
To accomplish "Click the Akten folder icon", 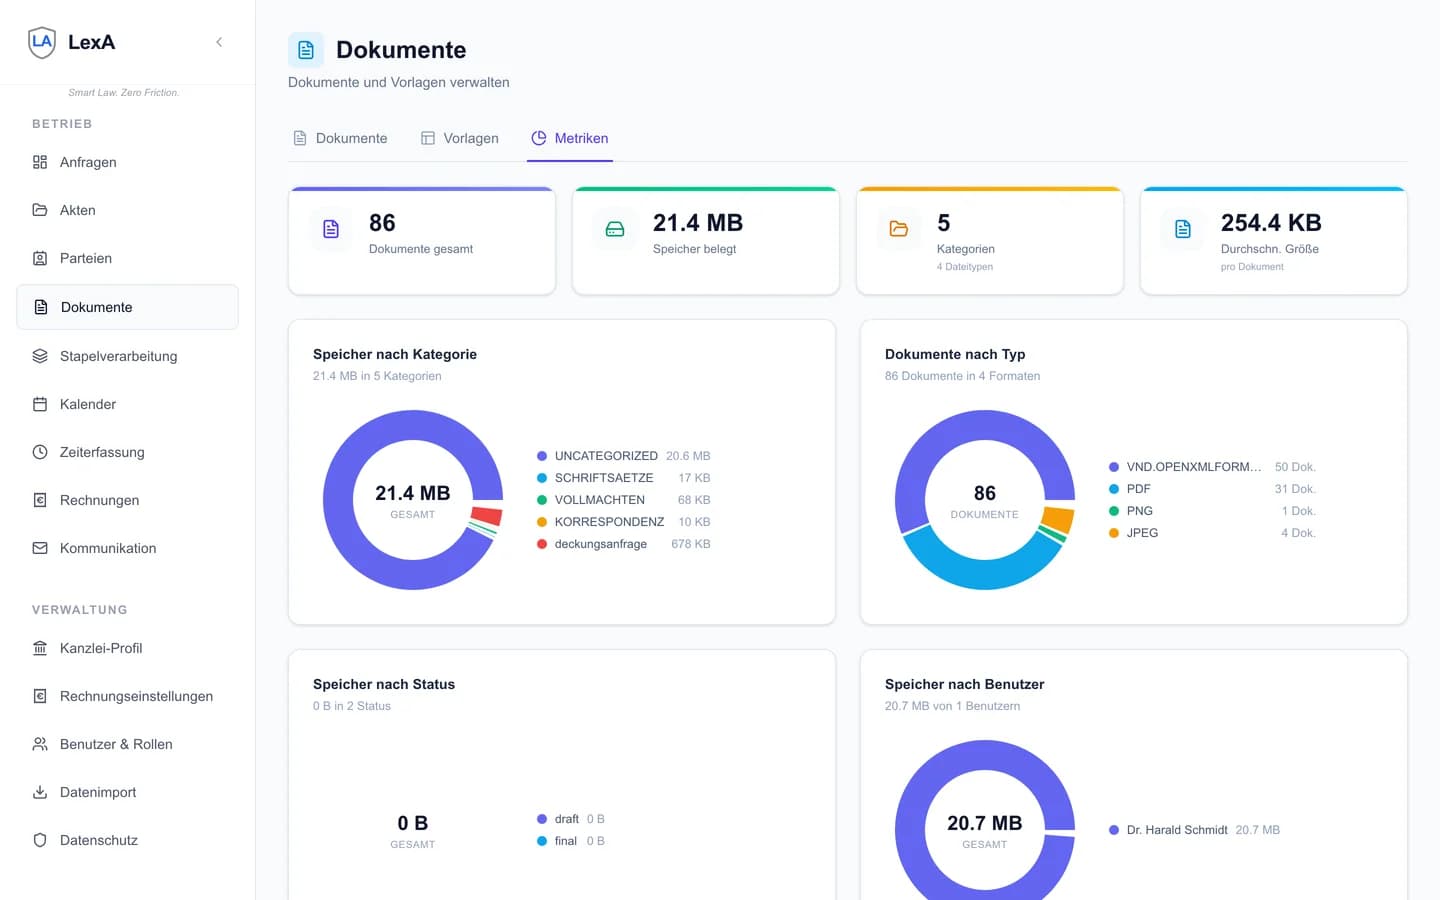I will tap(40, 210).
